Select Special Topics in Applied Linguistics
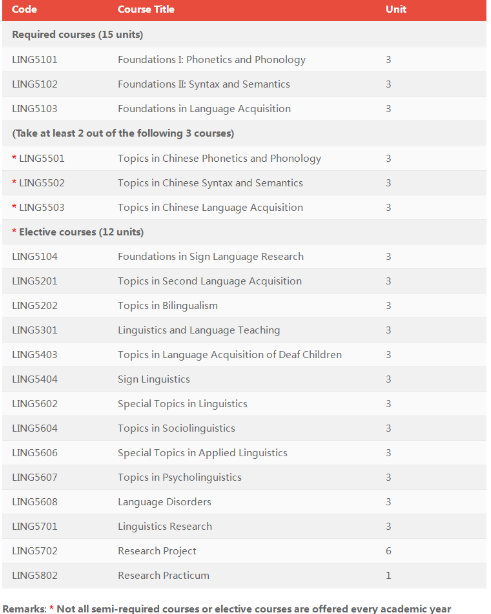This screenshot has height=614, width=491. tap(202, 453)
